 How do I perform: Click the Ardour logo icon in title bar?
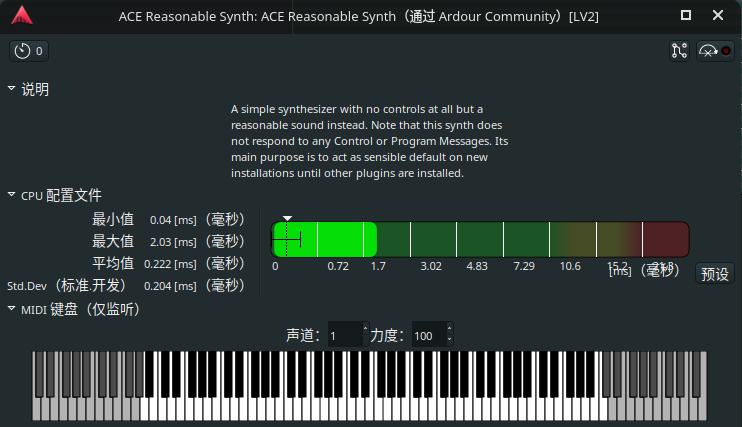click(22, 16)
